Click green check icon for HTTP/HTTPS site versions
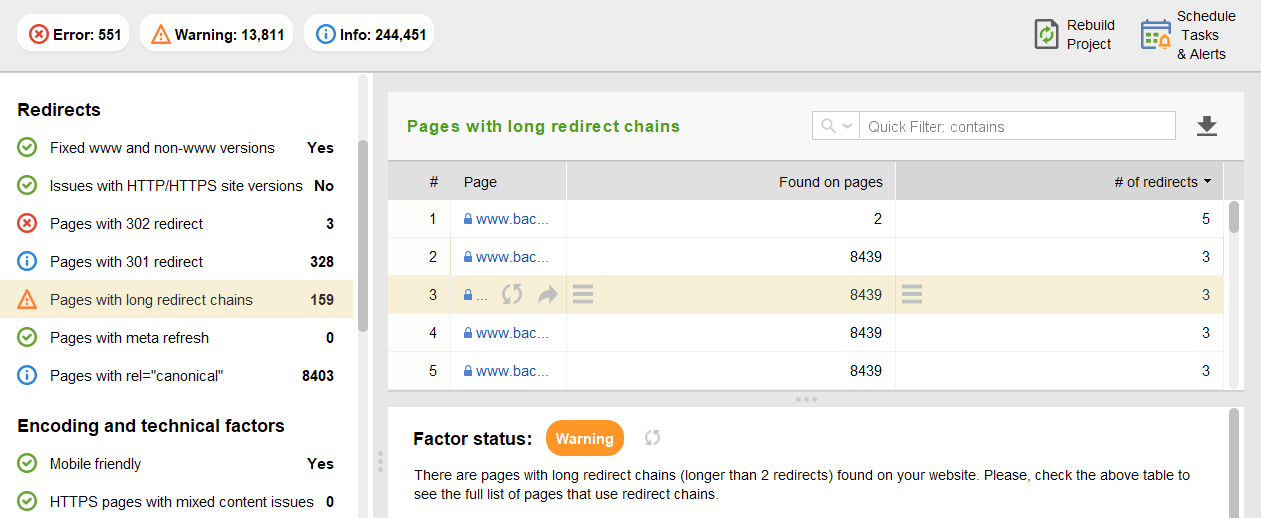The image size is (1261, 518). (28, 186)
